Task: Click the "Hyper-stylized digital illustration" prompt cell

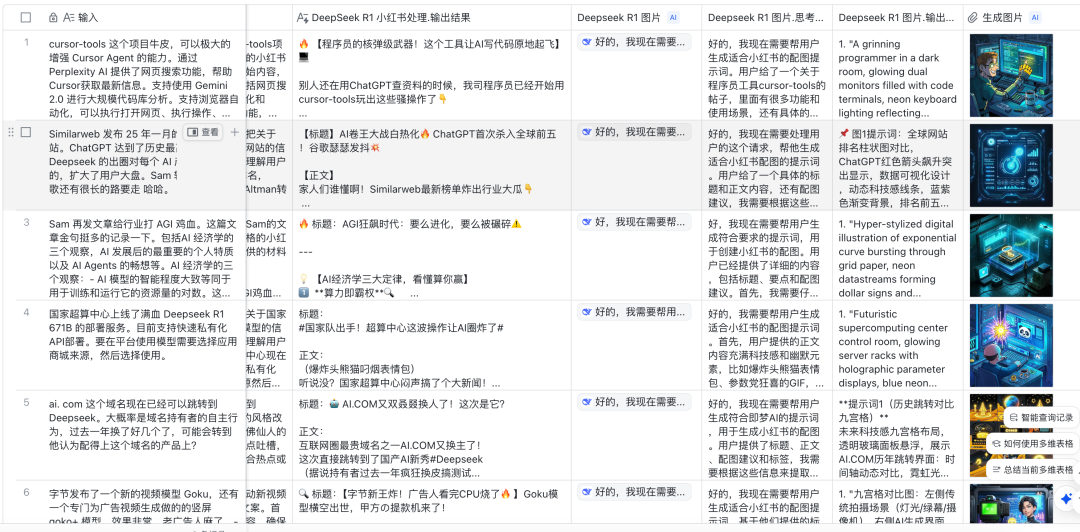Action: tap(897, 255)
